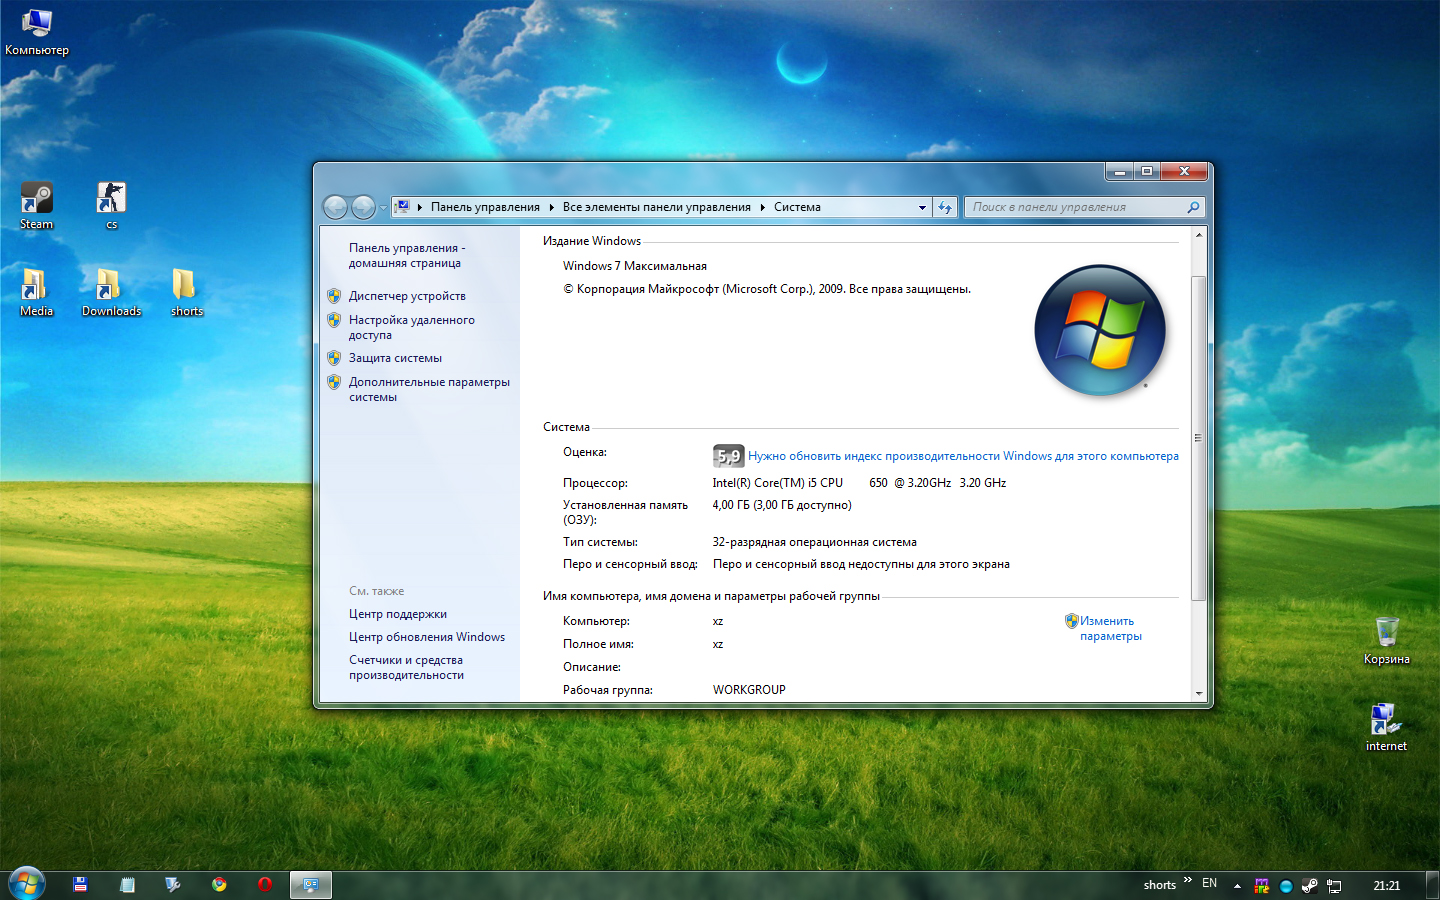The image size is (1440, 900).
Task: Maximize the System window
Action: point(1147,172)
